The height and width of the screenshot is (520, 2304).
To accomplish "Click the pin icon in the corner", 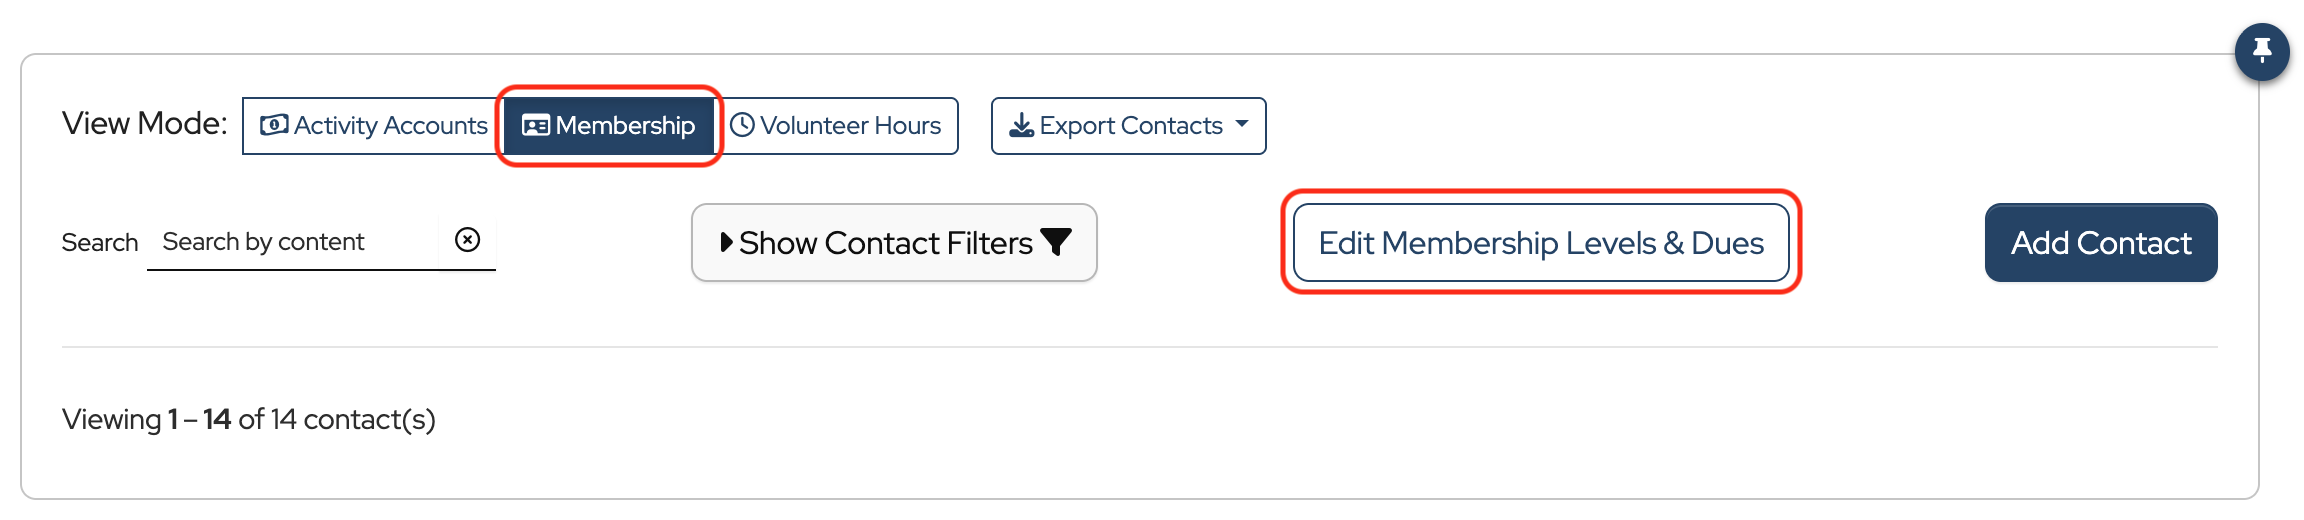I will (2262, 50).
